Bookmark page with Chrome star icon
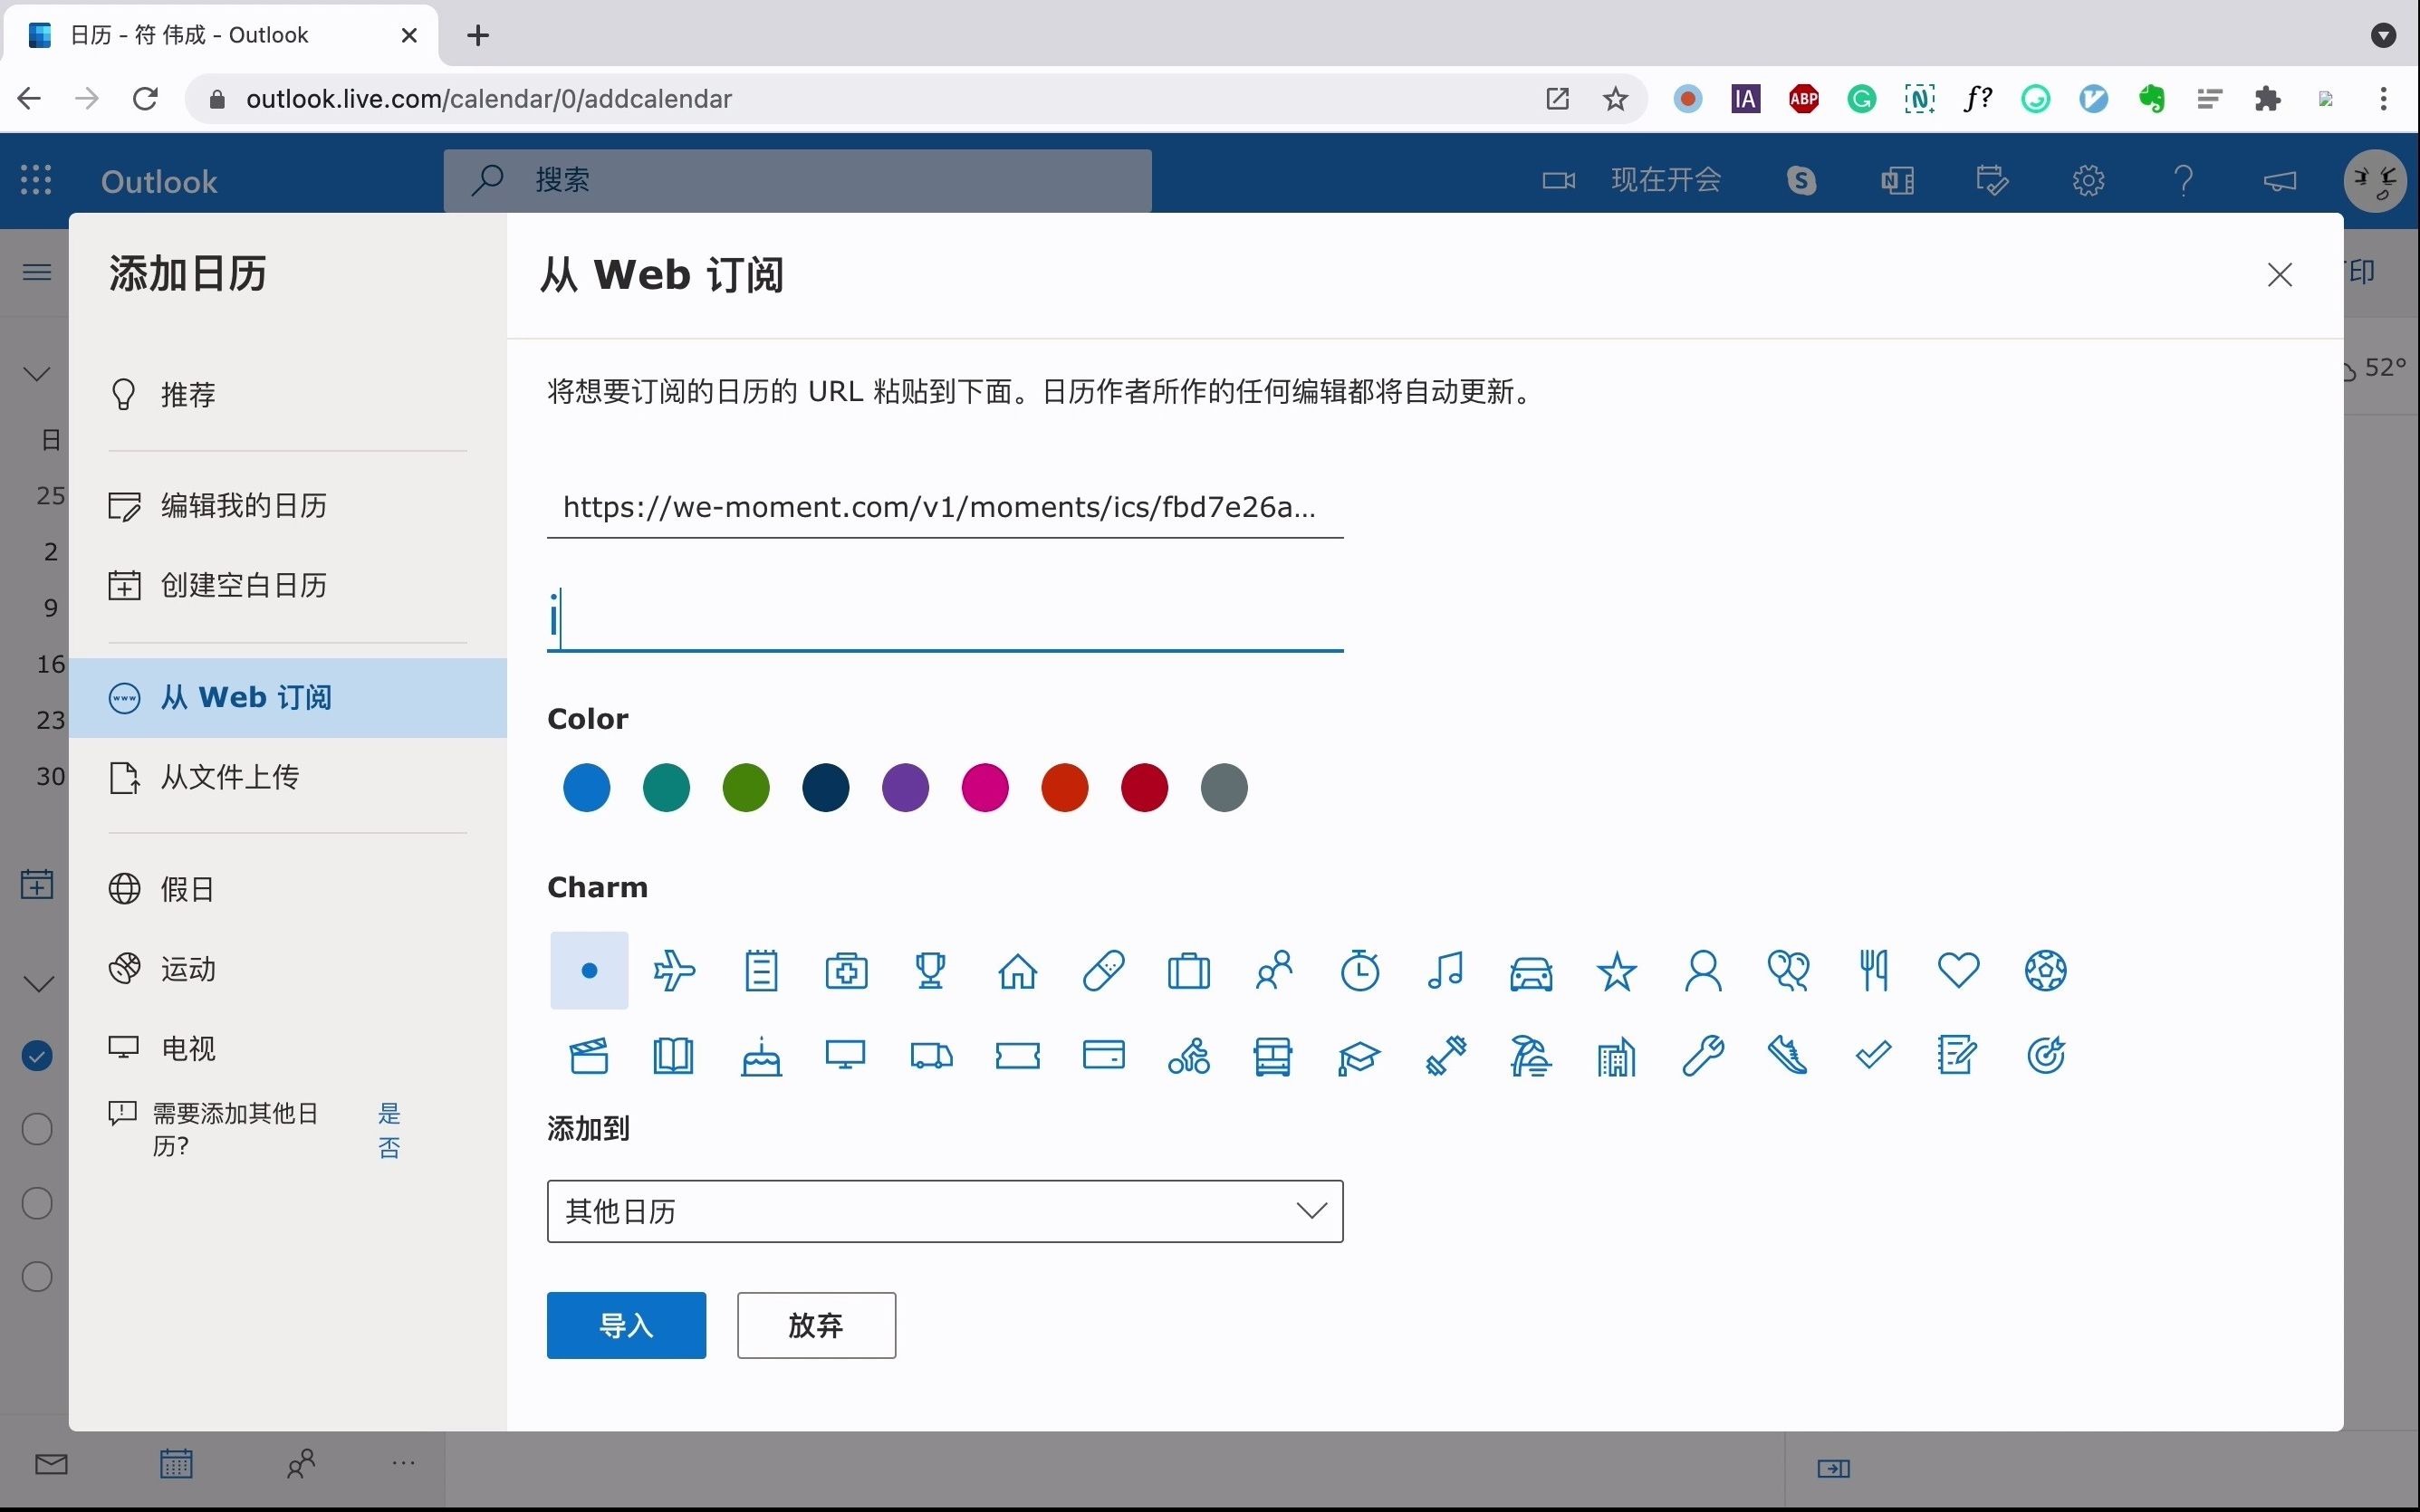 (x=1615, y=98)
